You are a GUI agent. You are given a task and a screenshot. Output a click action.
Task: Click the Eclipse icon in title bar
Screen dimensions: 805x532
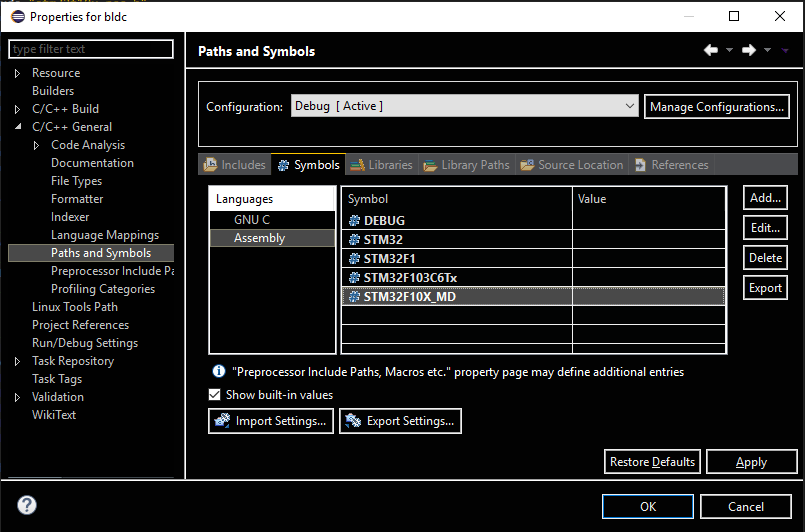18,16
